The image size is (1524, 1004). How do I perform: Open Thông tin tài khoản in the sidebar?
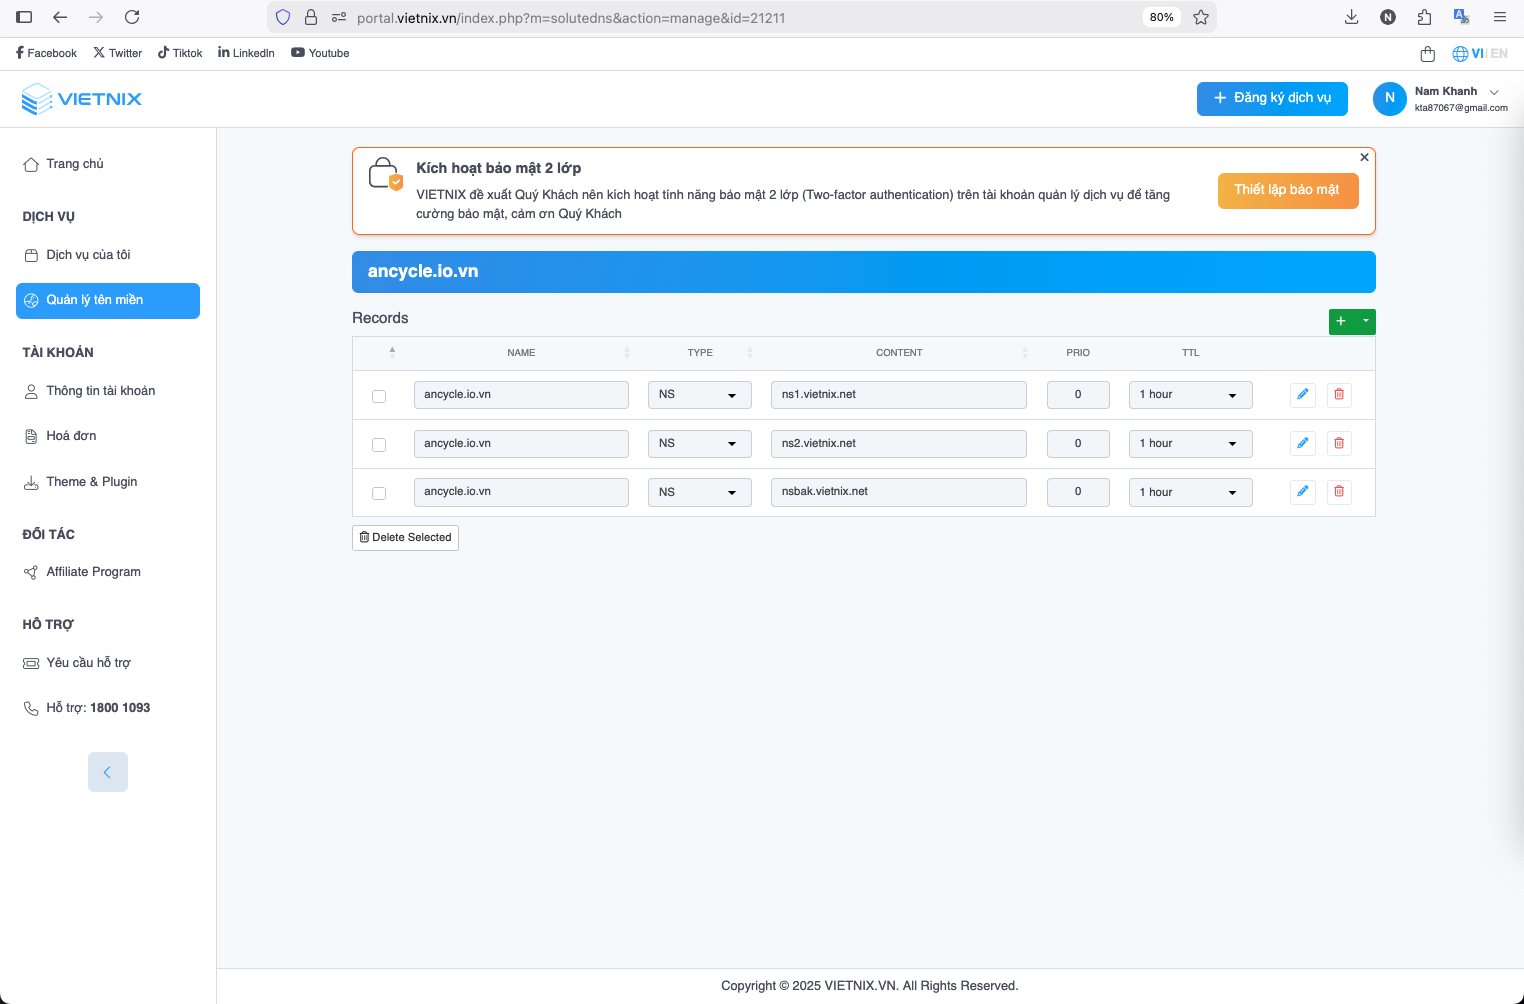click(100, 391)
